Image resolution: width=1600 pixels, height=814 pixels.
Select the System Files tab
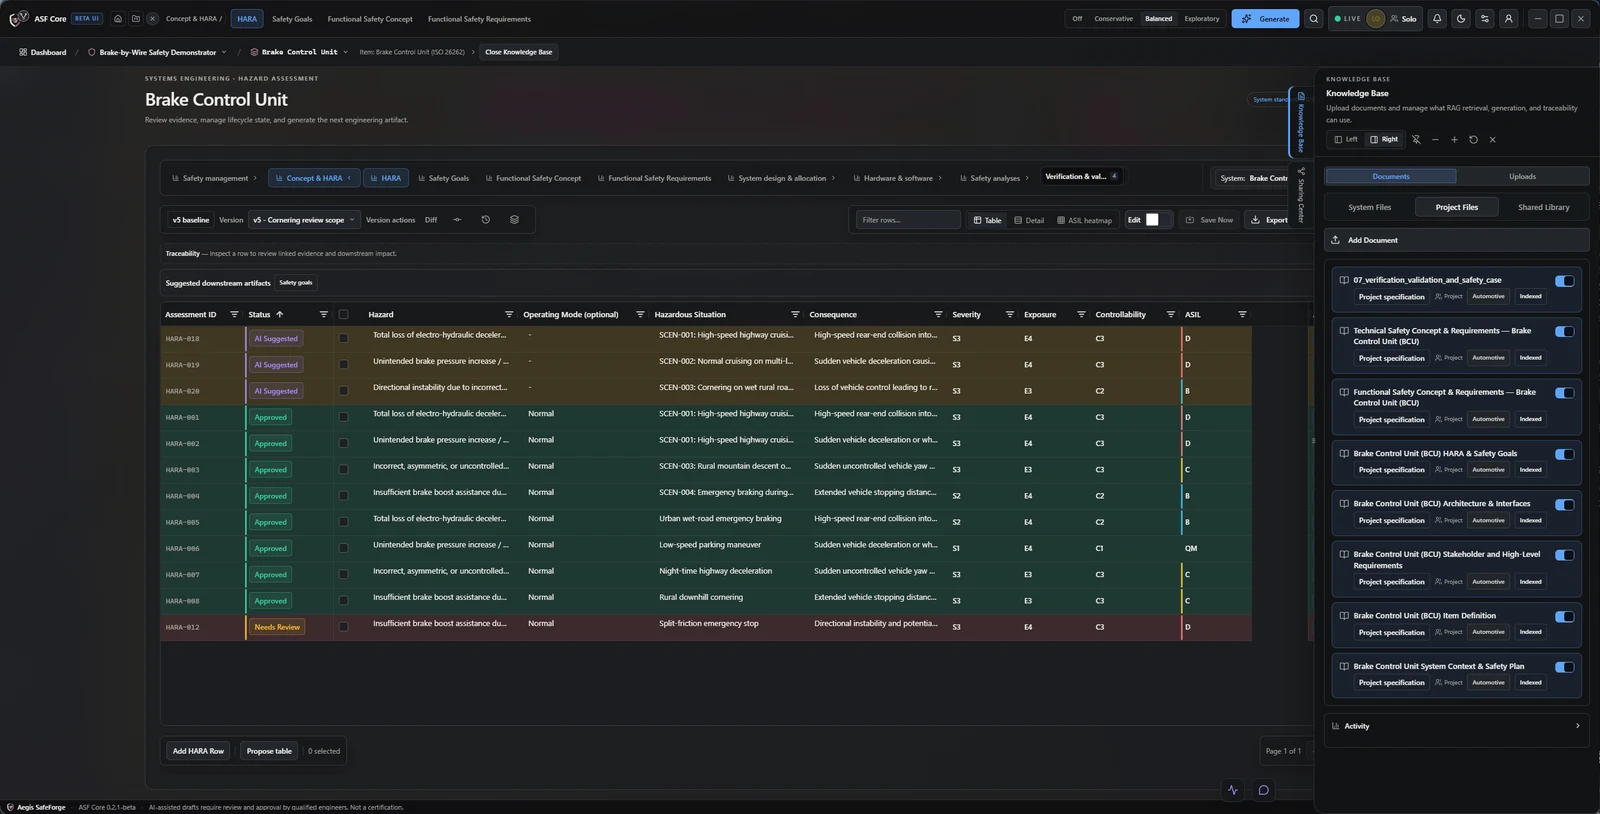pos(1369,207)
